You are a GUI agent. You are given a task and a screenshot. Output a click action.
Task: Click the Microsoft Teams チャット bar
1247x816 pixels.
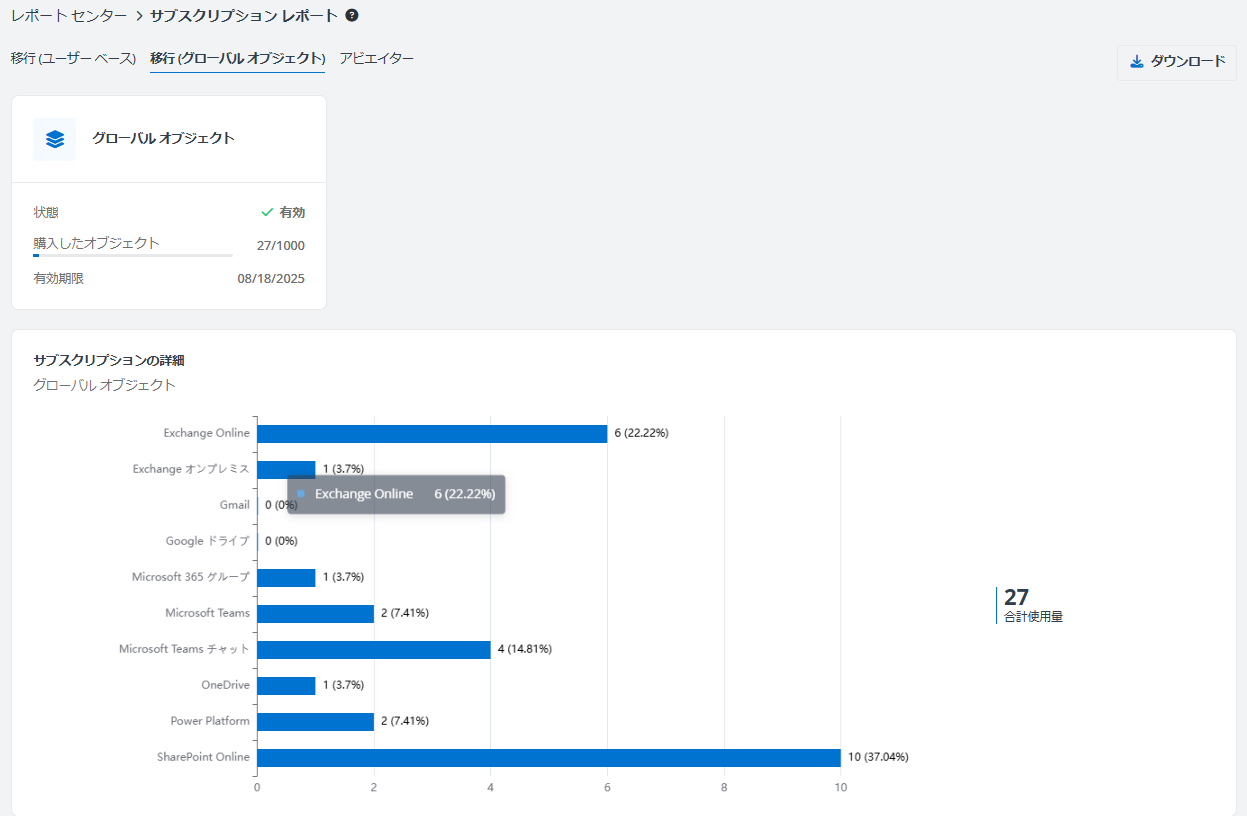374,649
